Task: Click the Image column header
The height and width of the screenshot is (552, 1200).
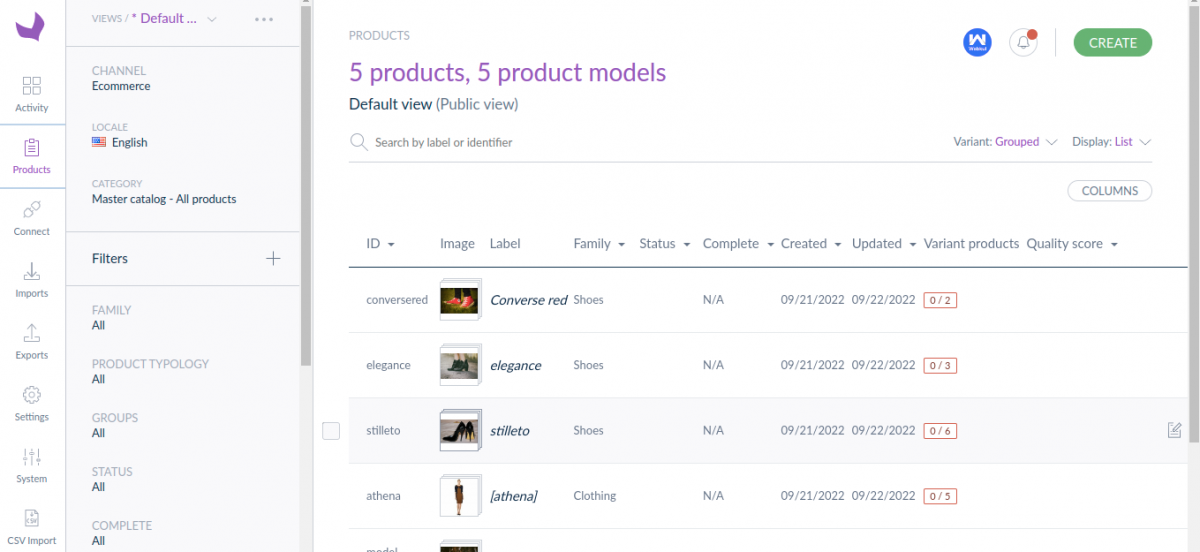Action: (457, 244)
